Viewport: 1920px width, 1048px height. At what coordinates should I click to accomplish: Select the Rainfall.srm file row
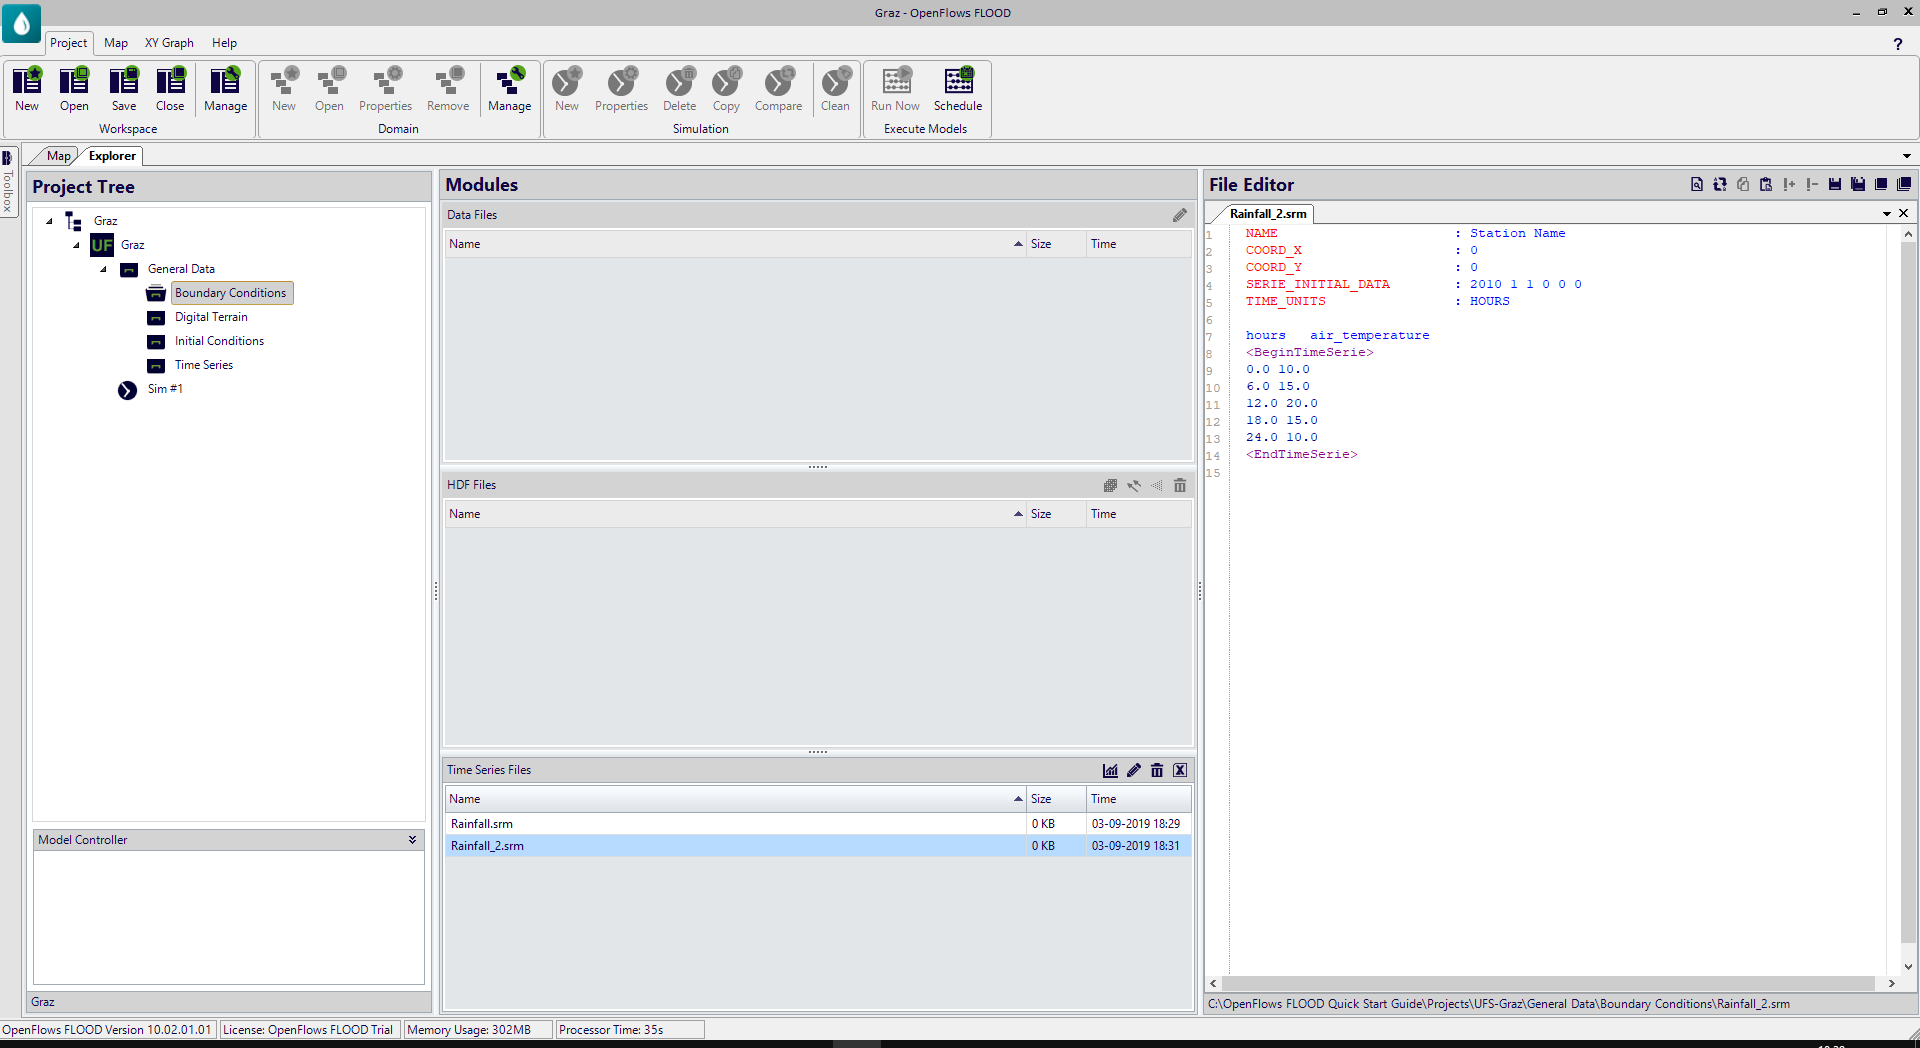coord(818,824)
